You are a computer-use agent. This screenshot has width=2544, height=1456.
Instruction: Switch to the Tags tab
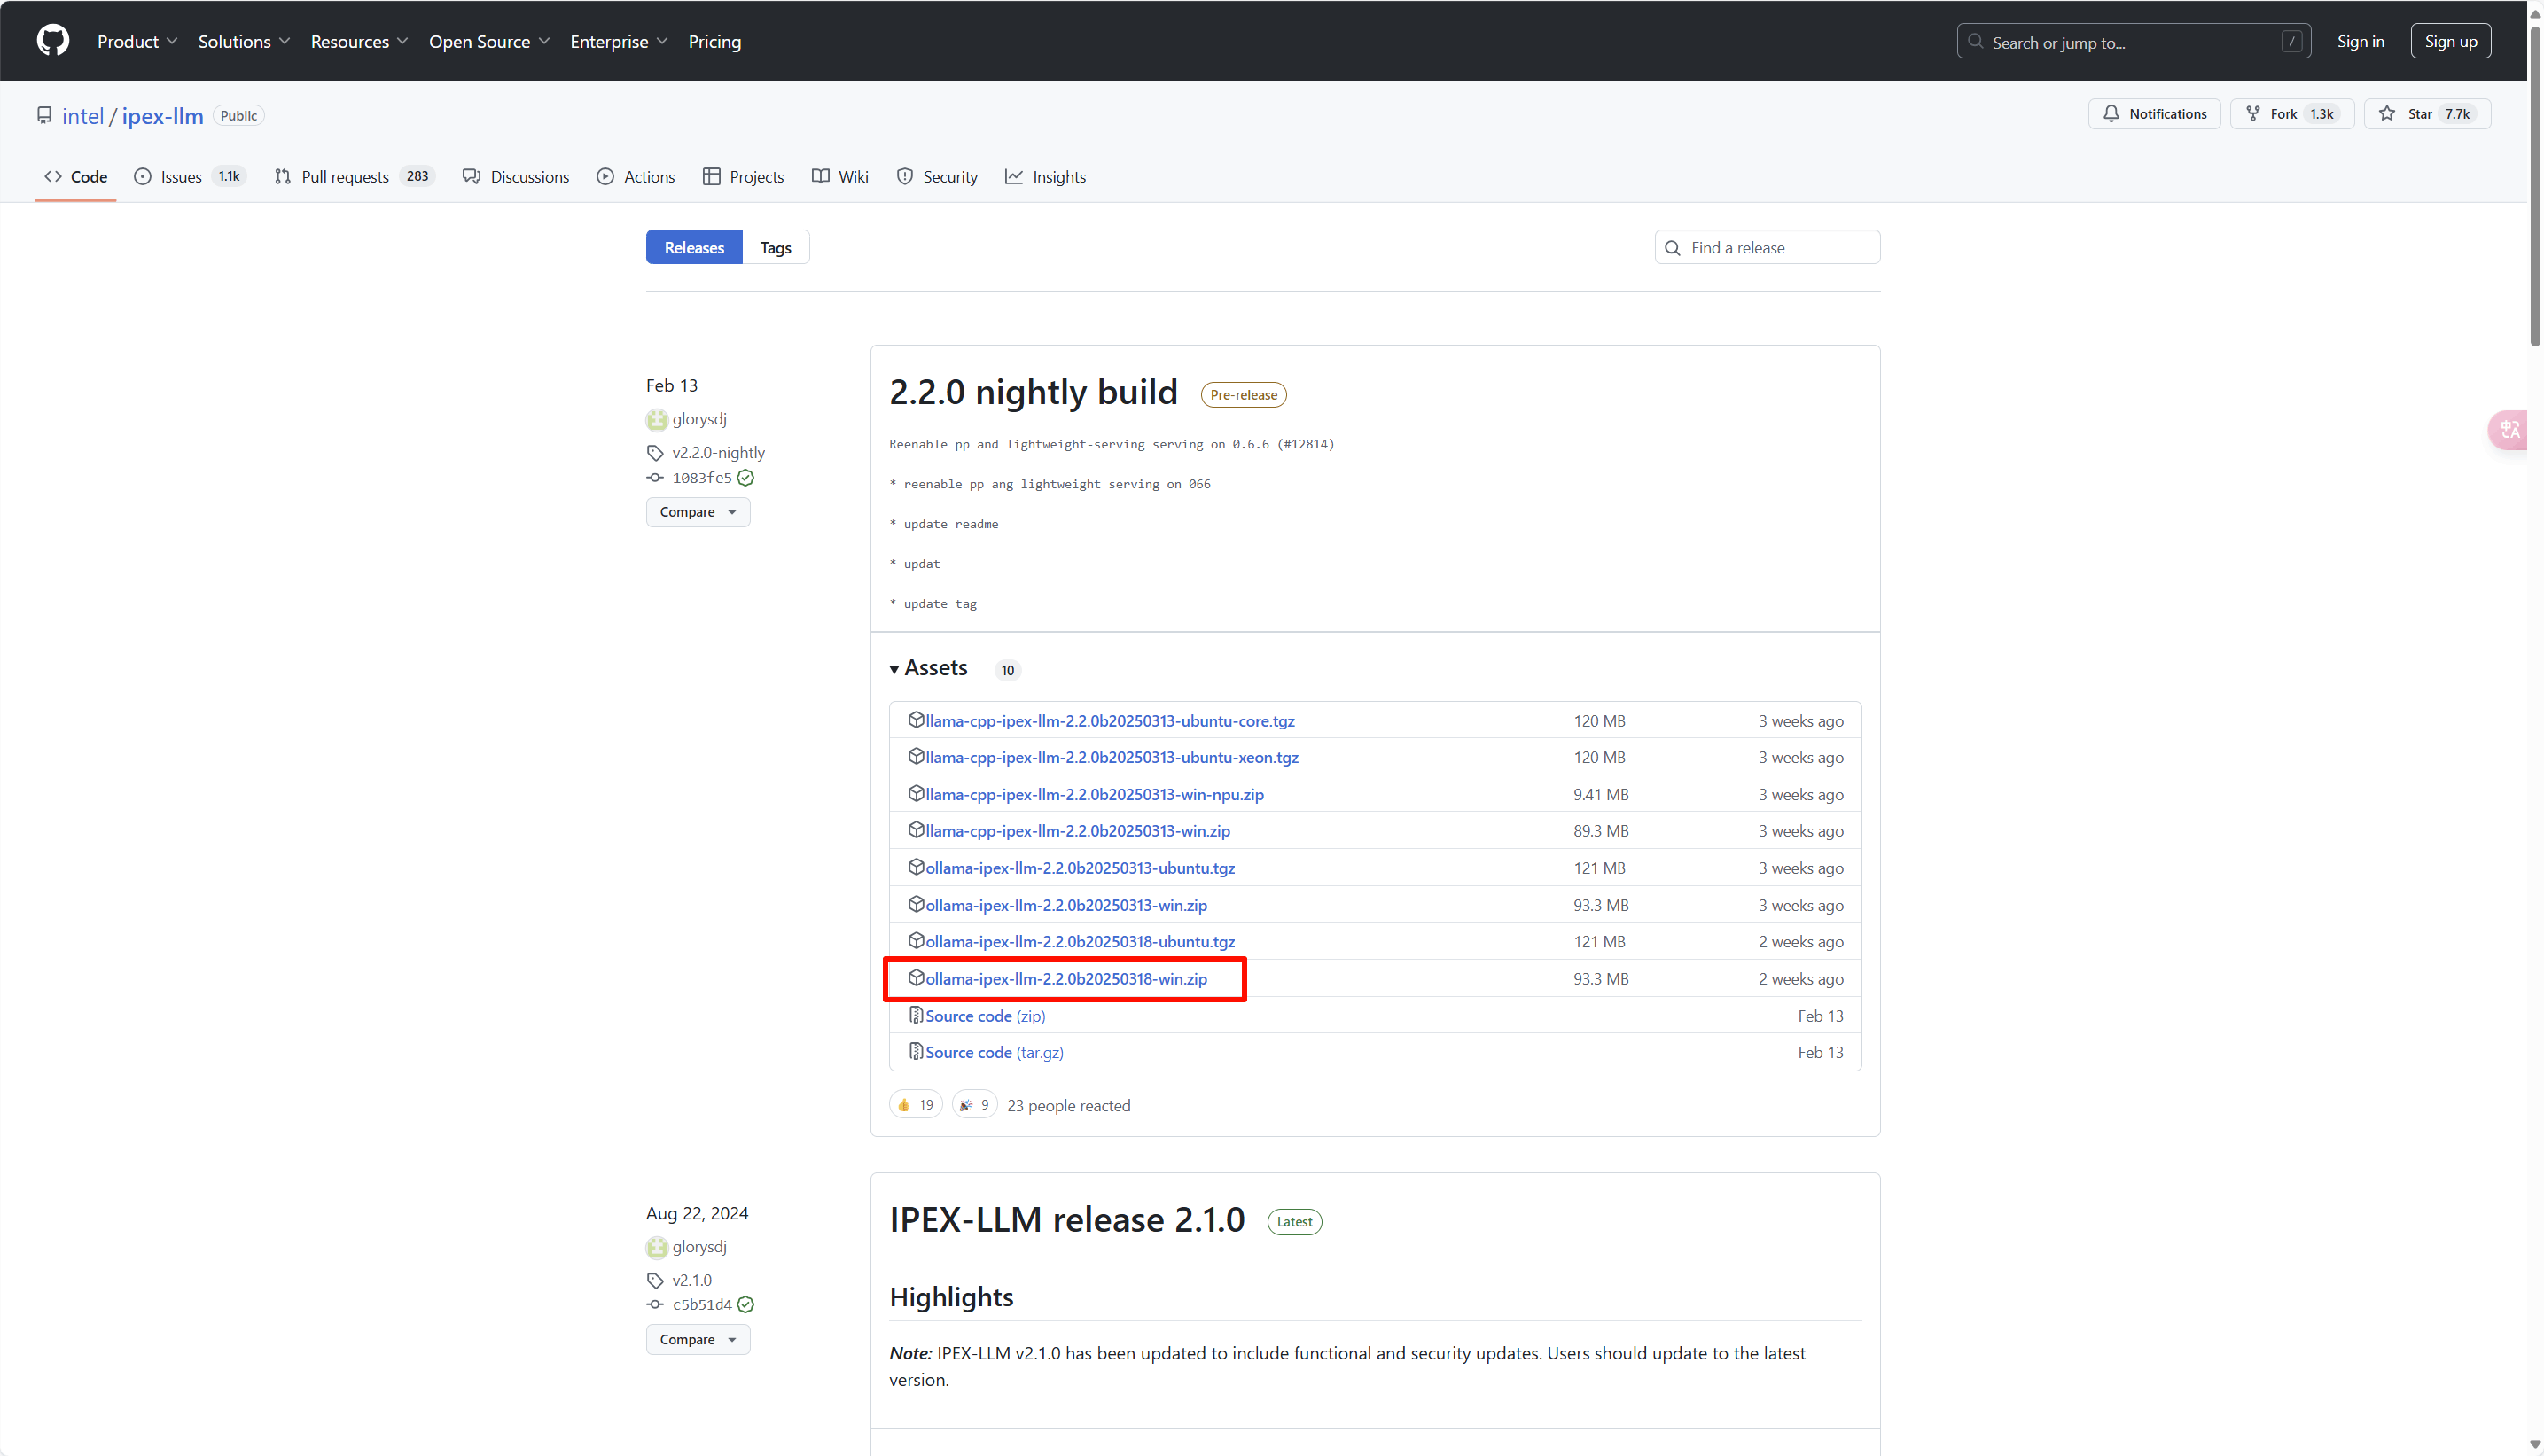pyautogui.click(x=775, y=247)
